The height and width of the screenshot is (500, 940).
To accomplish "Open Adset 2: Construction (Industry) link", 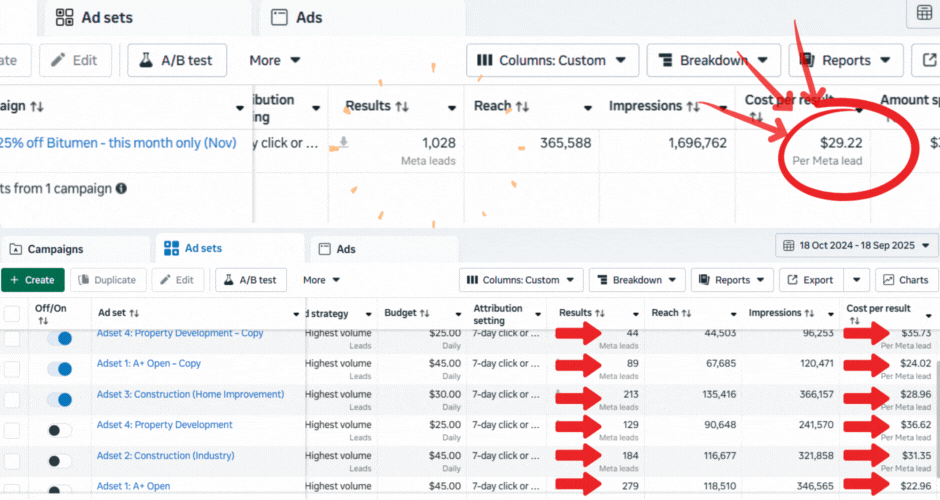I will coord(165,456).
